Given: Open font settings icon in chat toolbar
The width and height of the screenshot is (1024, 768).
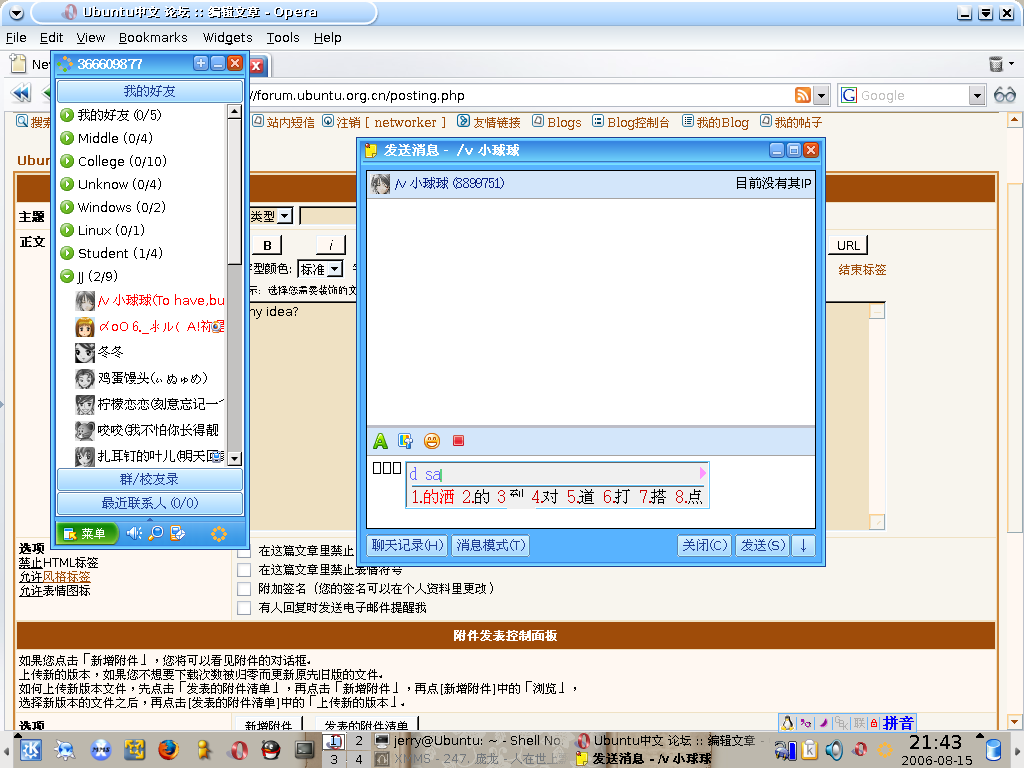Looking at the screenshot, I should [x=380, y=441].
